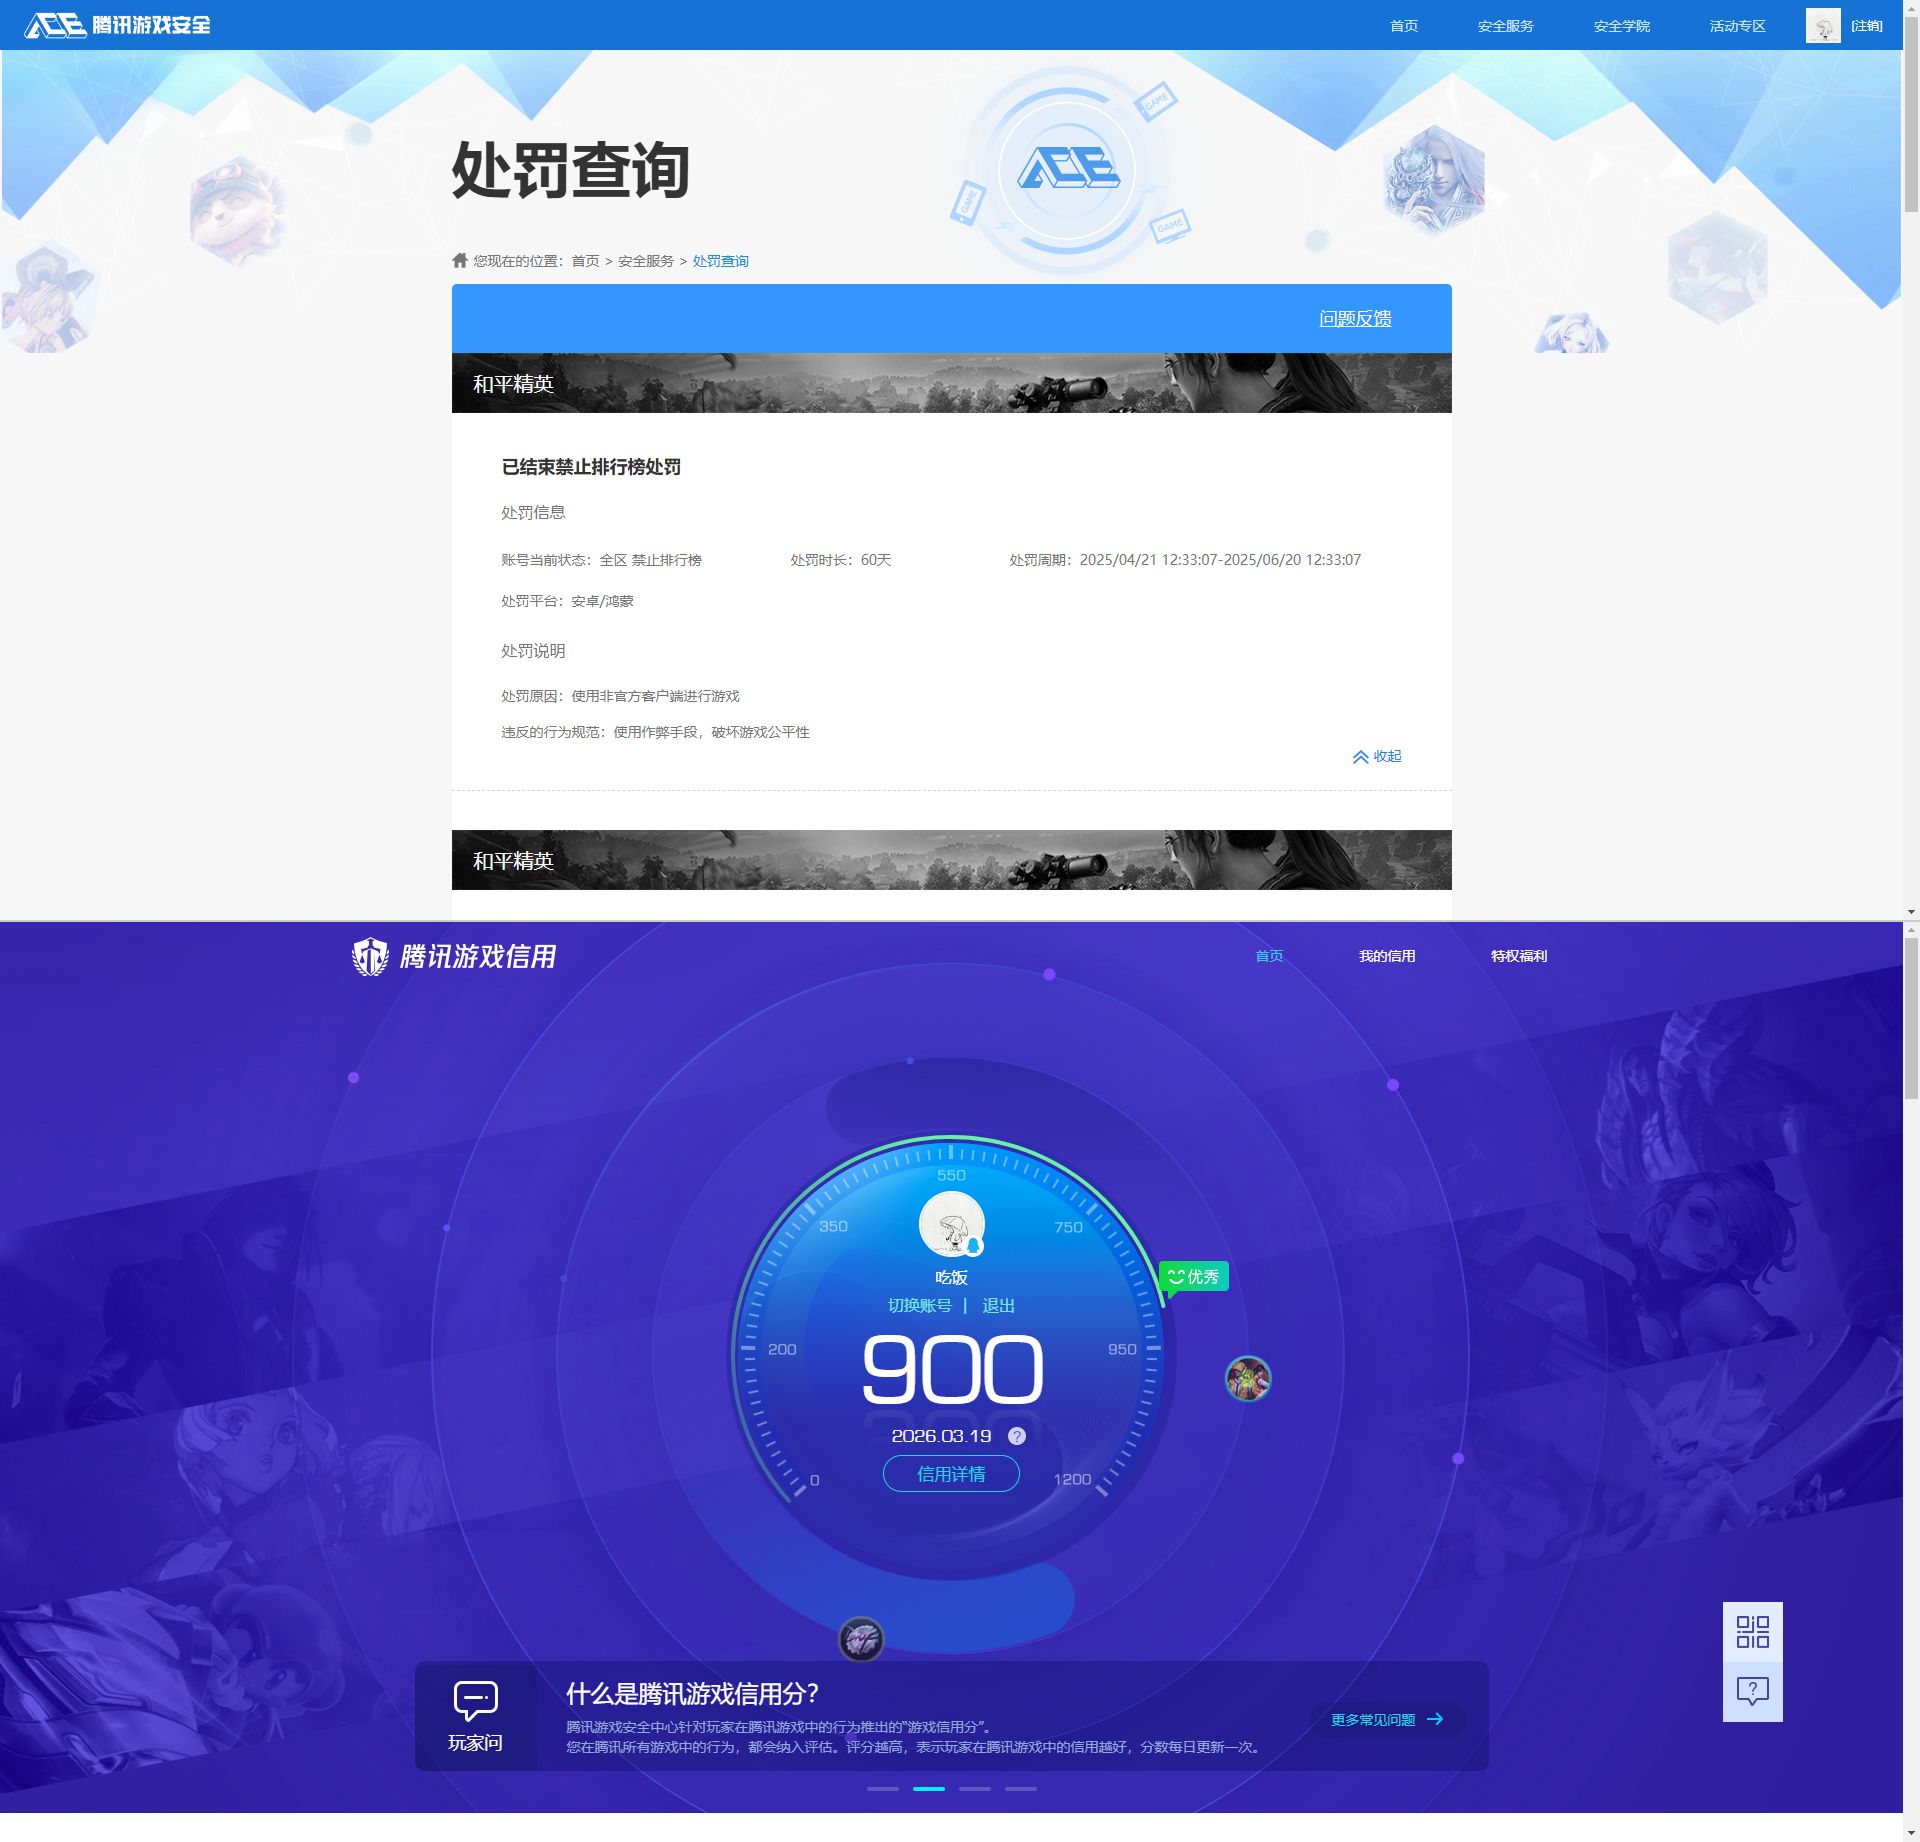
Task: Click the 腾讯游戏信用 shield logo
Action: point(370,956)
